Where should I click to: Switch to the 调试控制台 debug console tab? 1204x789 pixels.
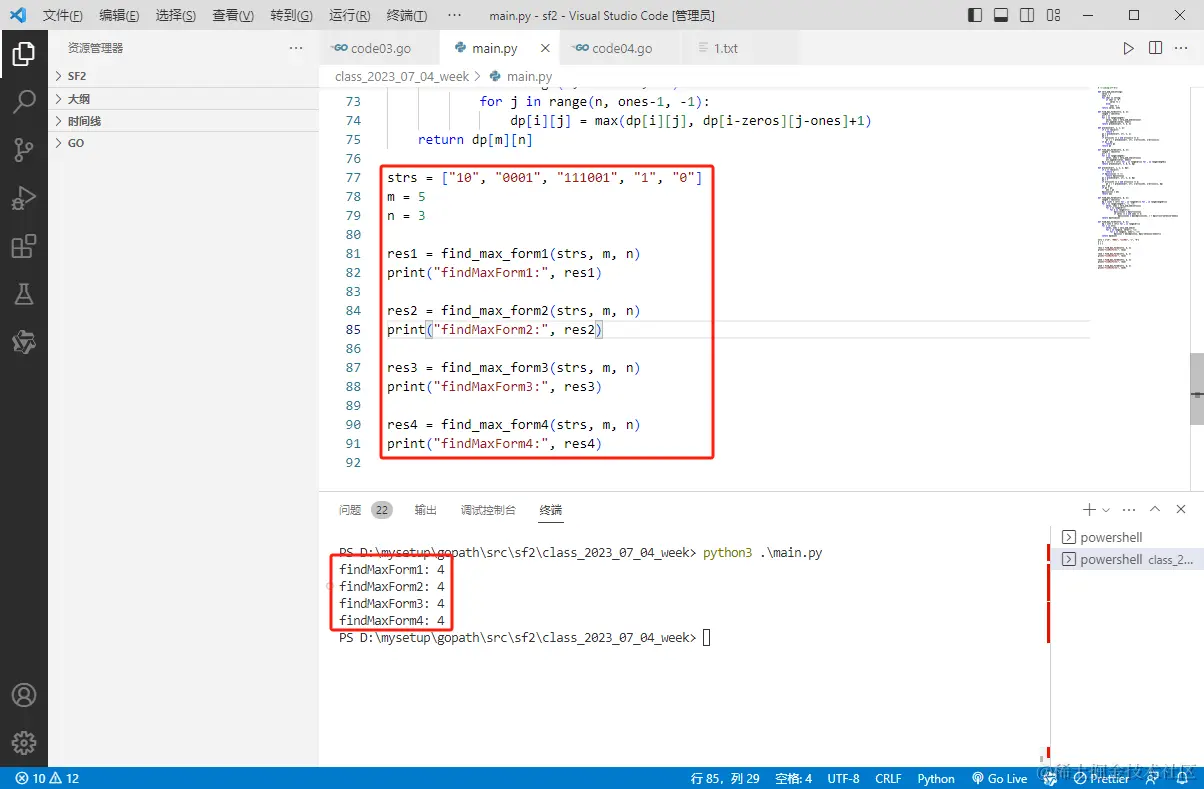tap(488, 510)
